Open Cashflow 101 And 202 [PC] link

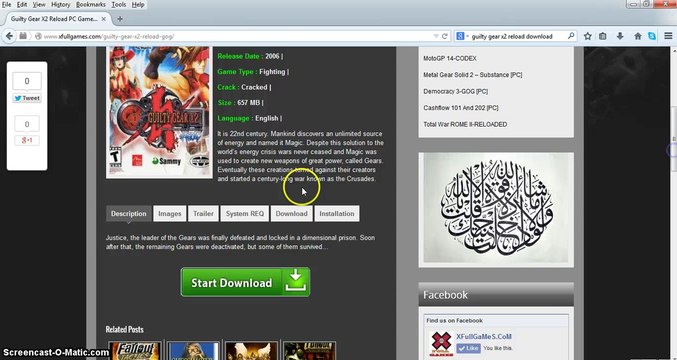[x=461, y=108]
